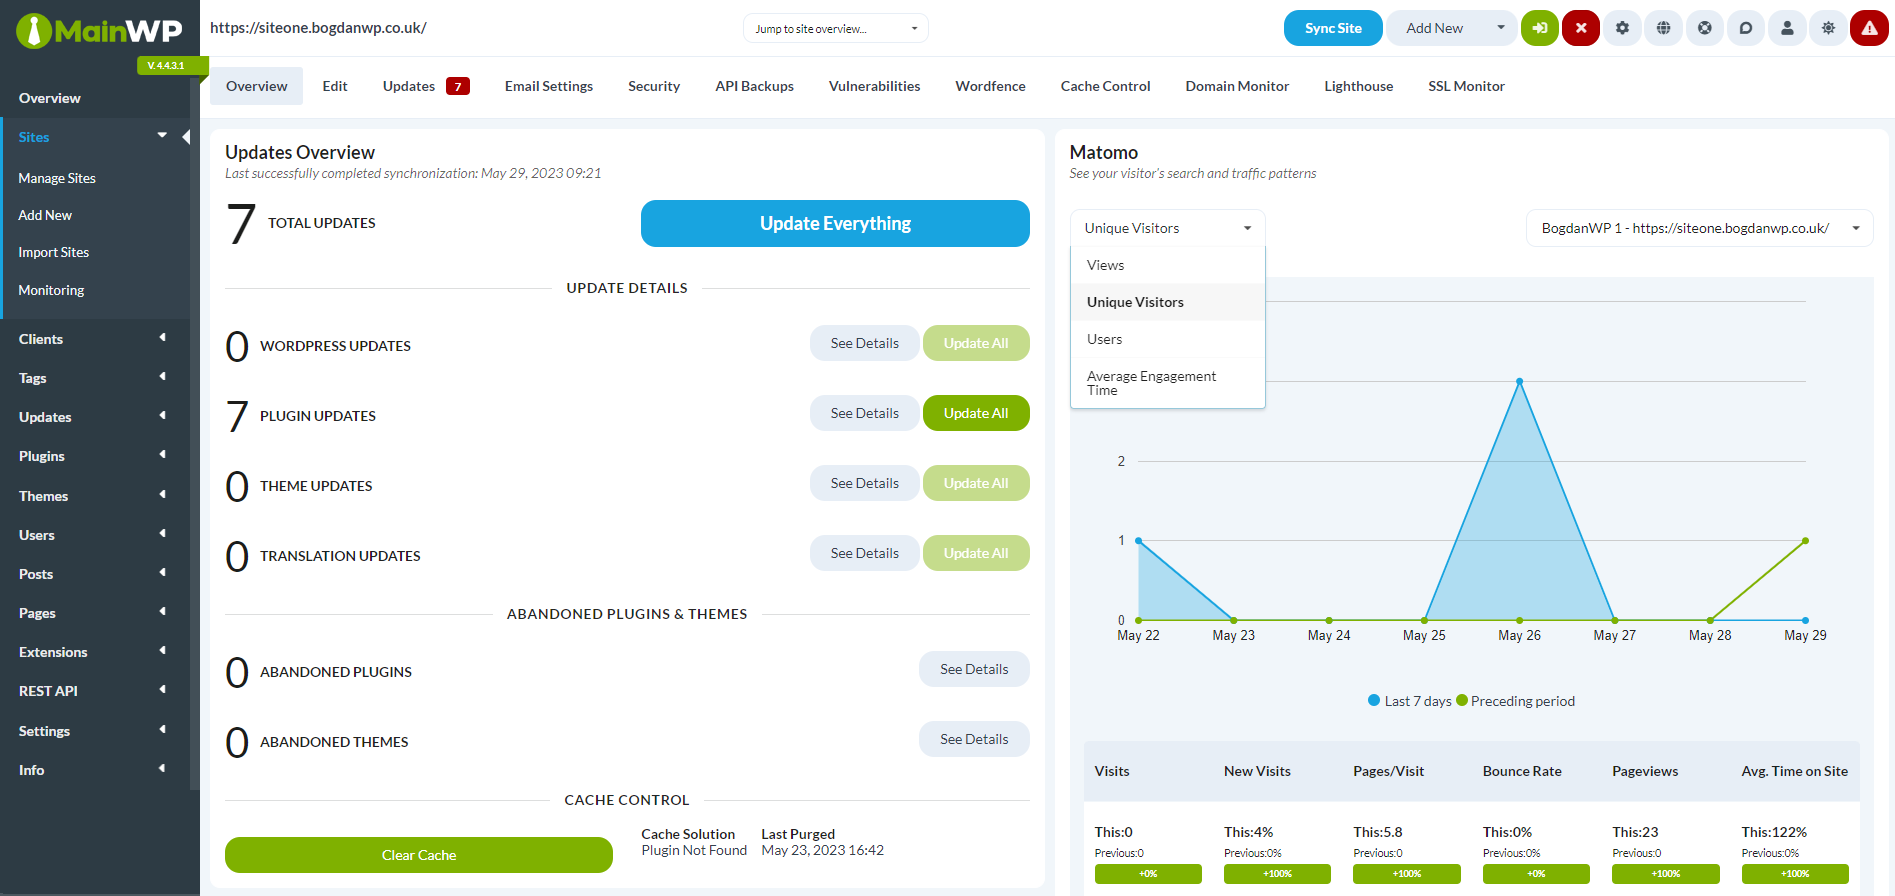Expand Tags in the sidebar
This screenshot has width=1895, height=896.
[x=162, y=377]
